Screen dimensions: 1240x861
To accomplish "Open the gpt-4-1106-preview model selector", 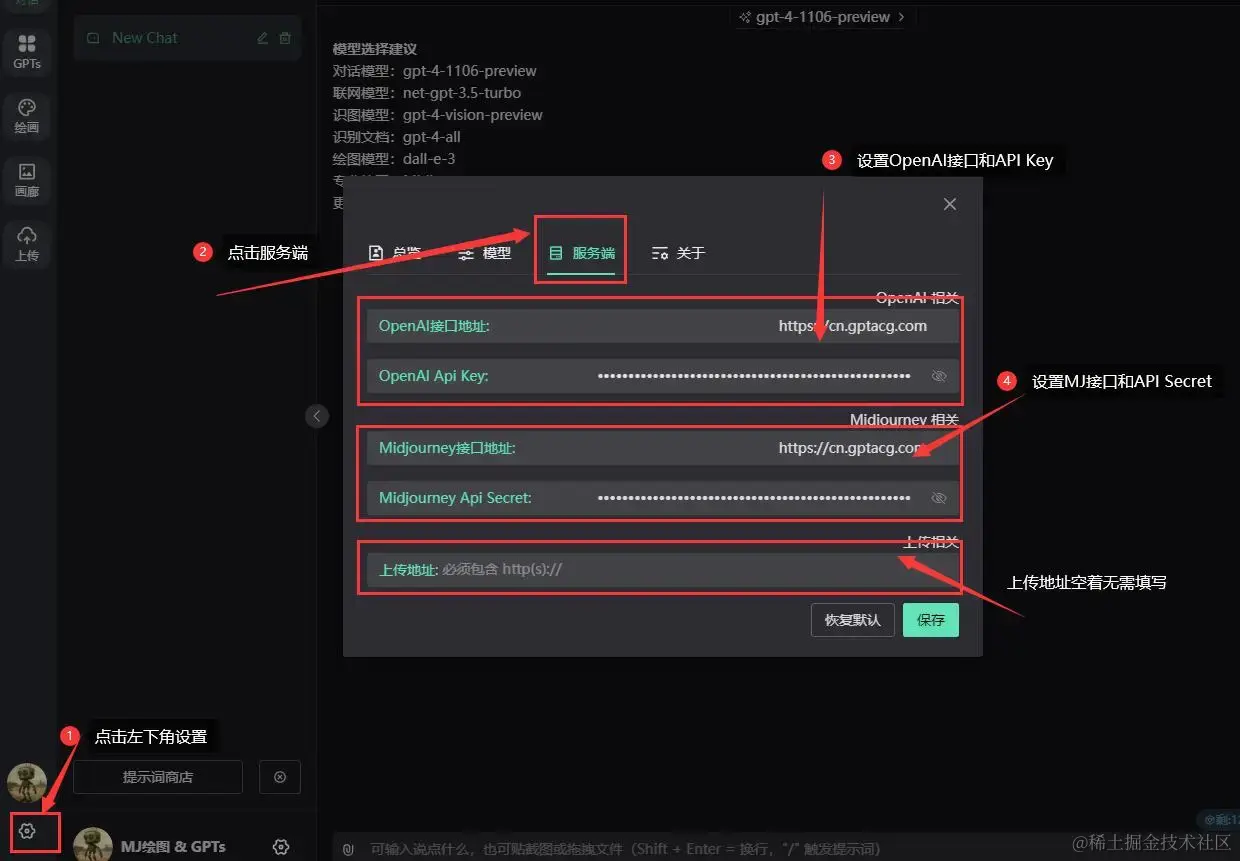I will coord(821,17).
